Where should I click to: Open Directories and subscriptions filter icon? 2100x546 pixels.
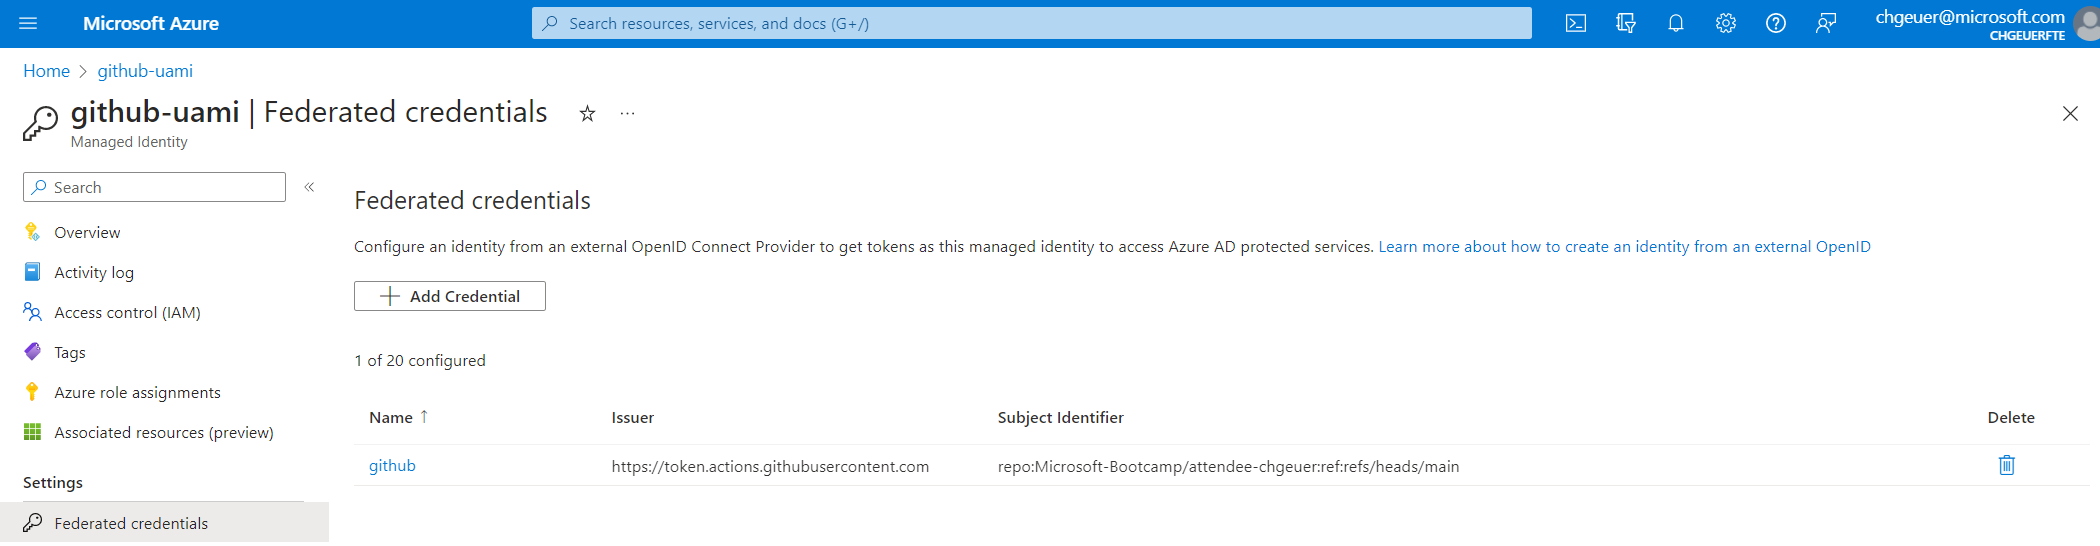(x=1626, y=23)
